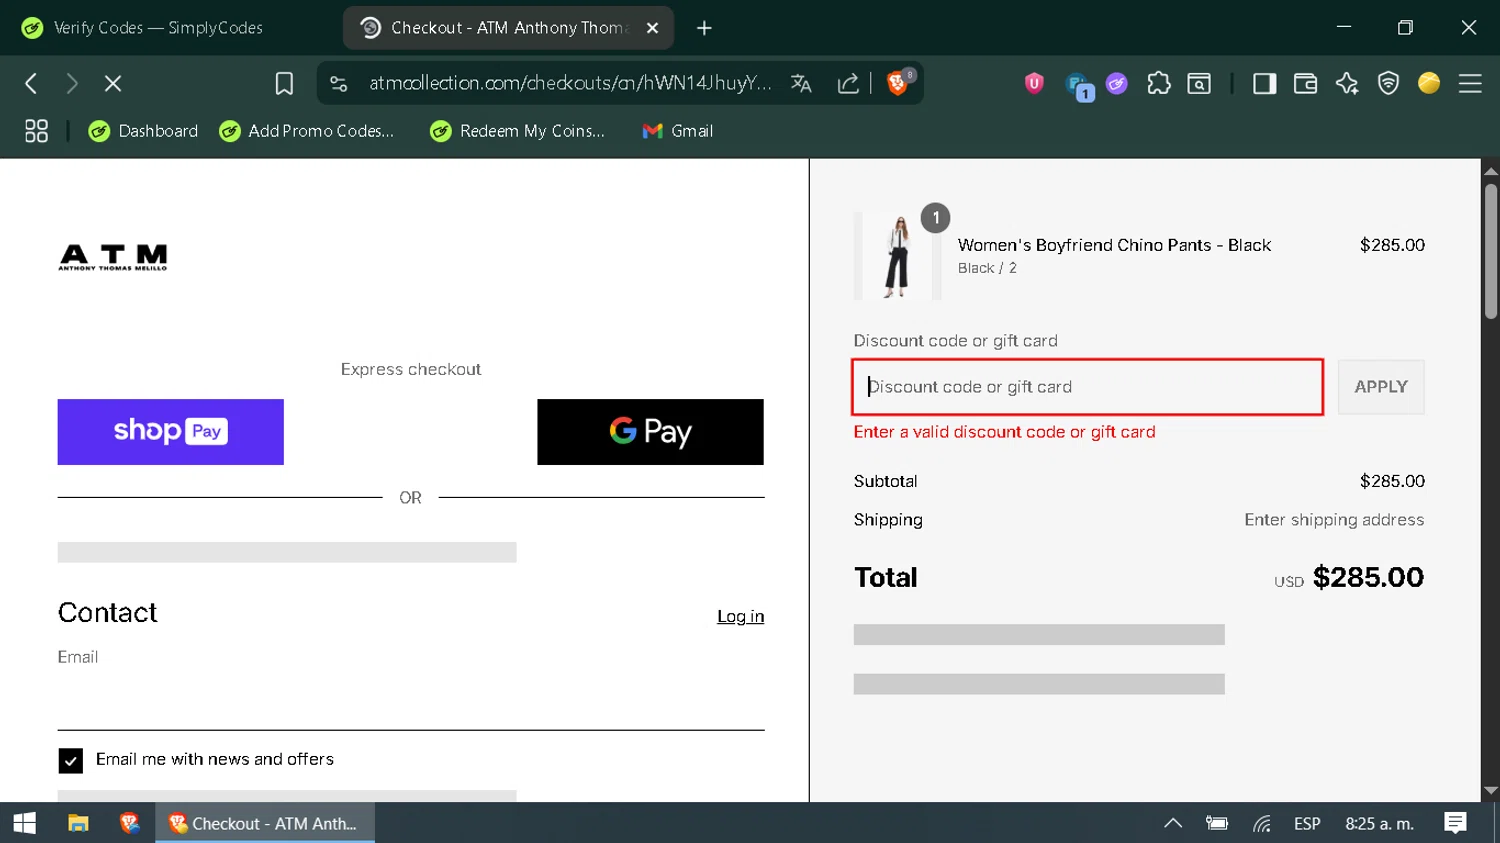Image resolution: width=1500 pixels, height=843 pixels.
Task: Open the notification center icon
Action: tap(1455, 823)
